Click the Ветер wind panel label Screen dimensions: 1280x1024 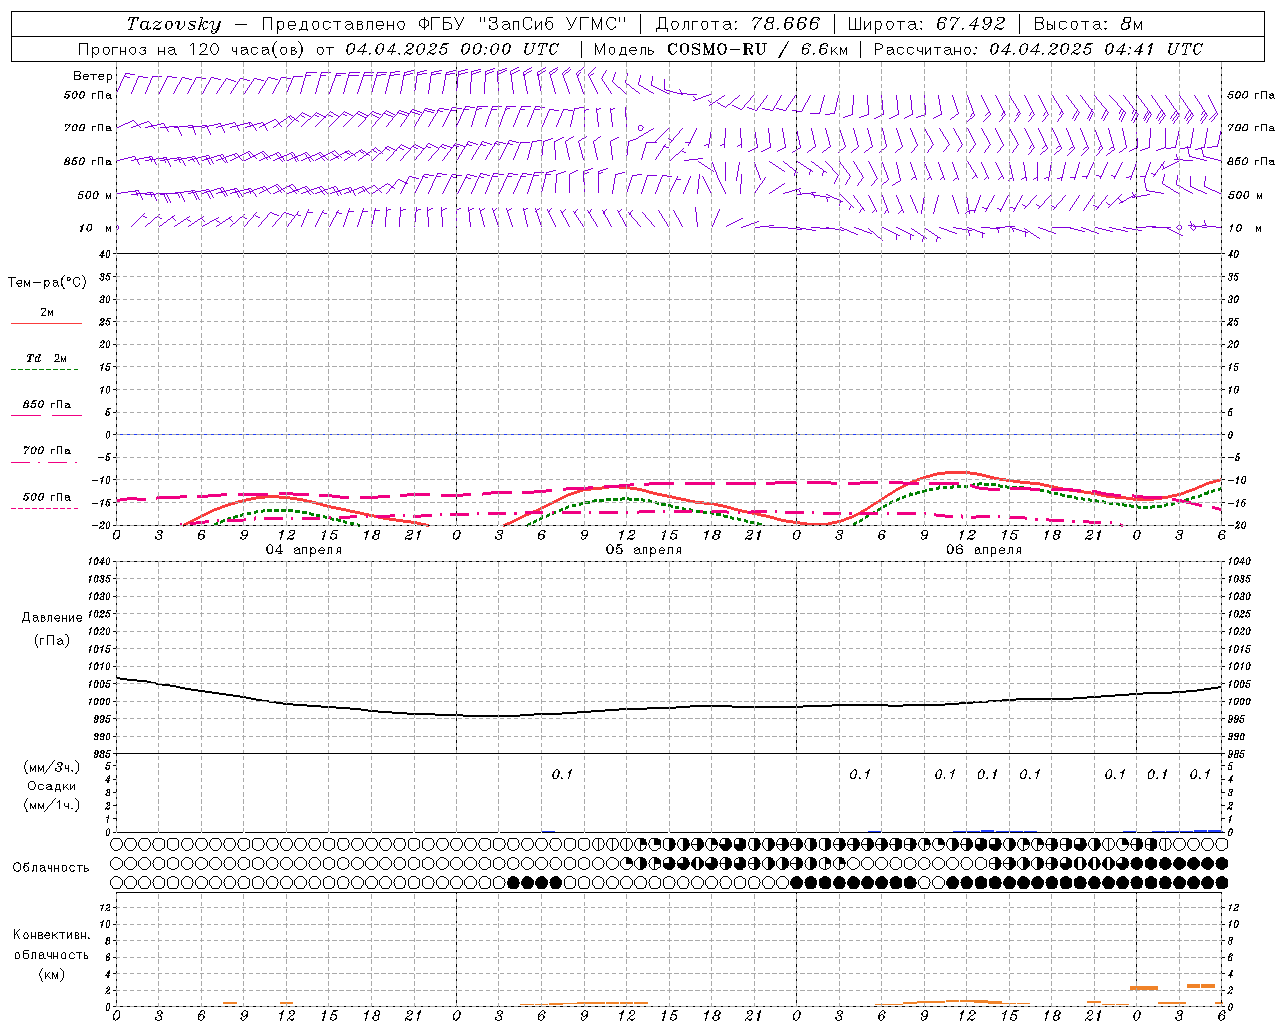pos(92,76)
